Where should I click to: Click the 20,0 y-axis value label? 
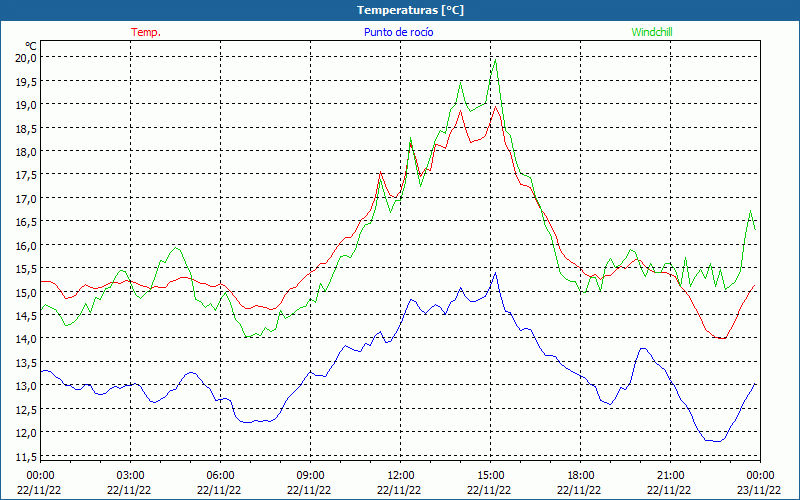coord(26,58)
